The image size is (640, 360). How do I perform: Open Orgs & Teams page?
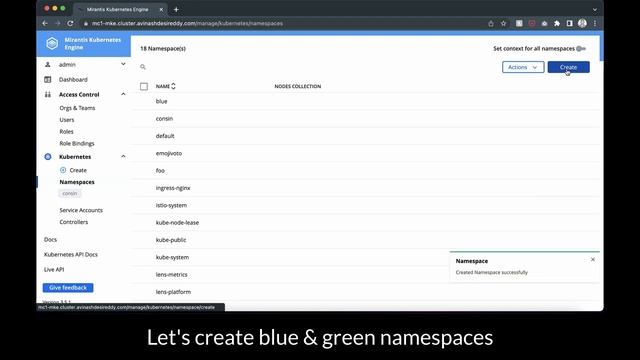point(77,108)
